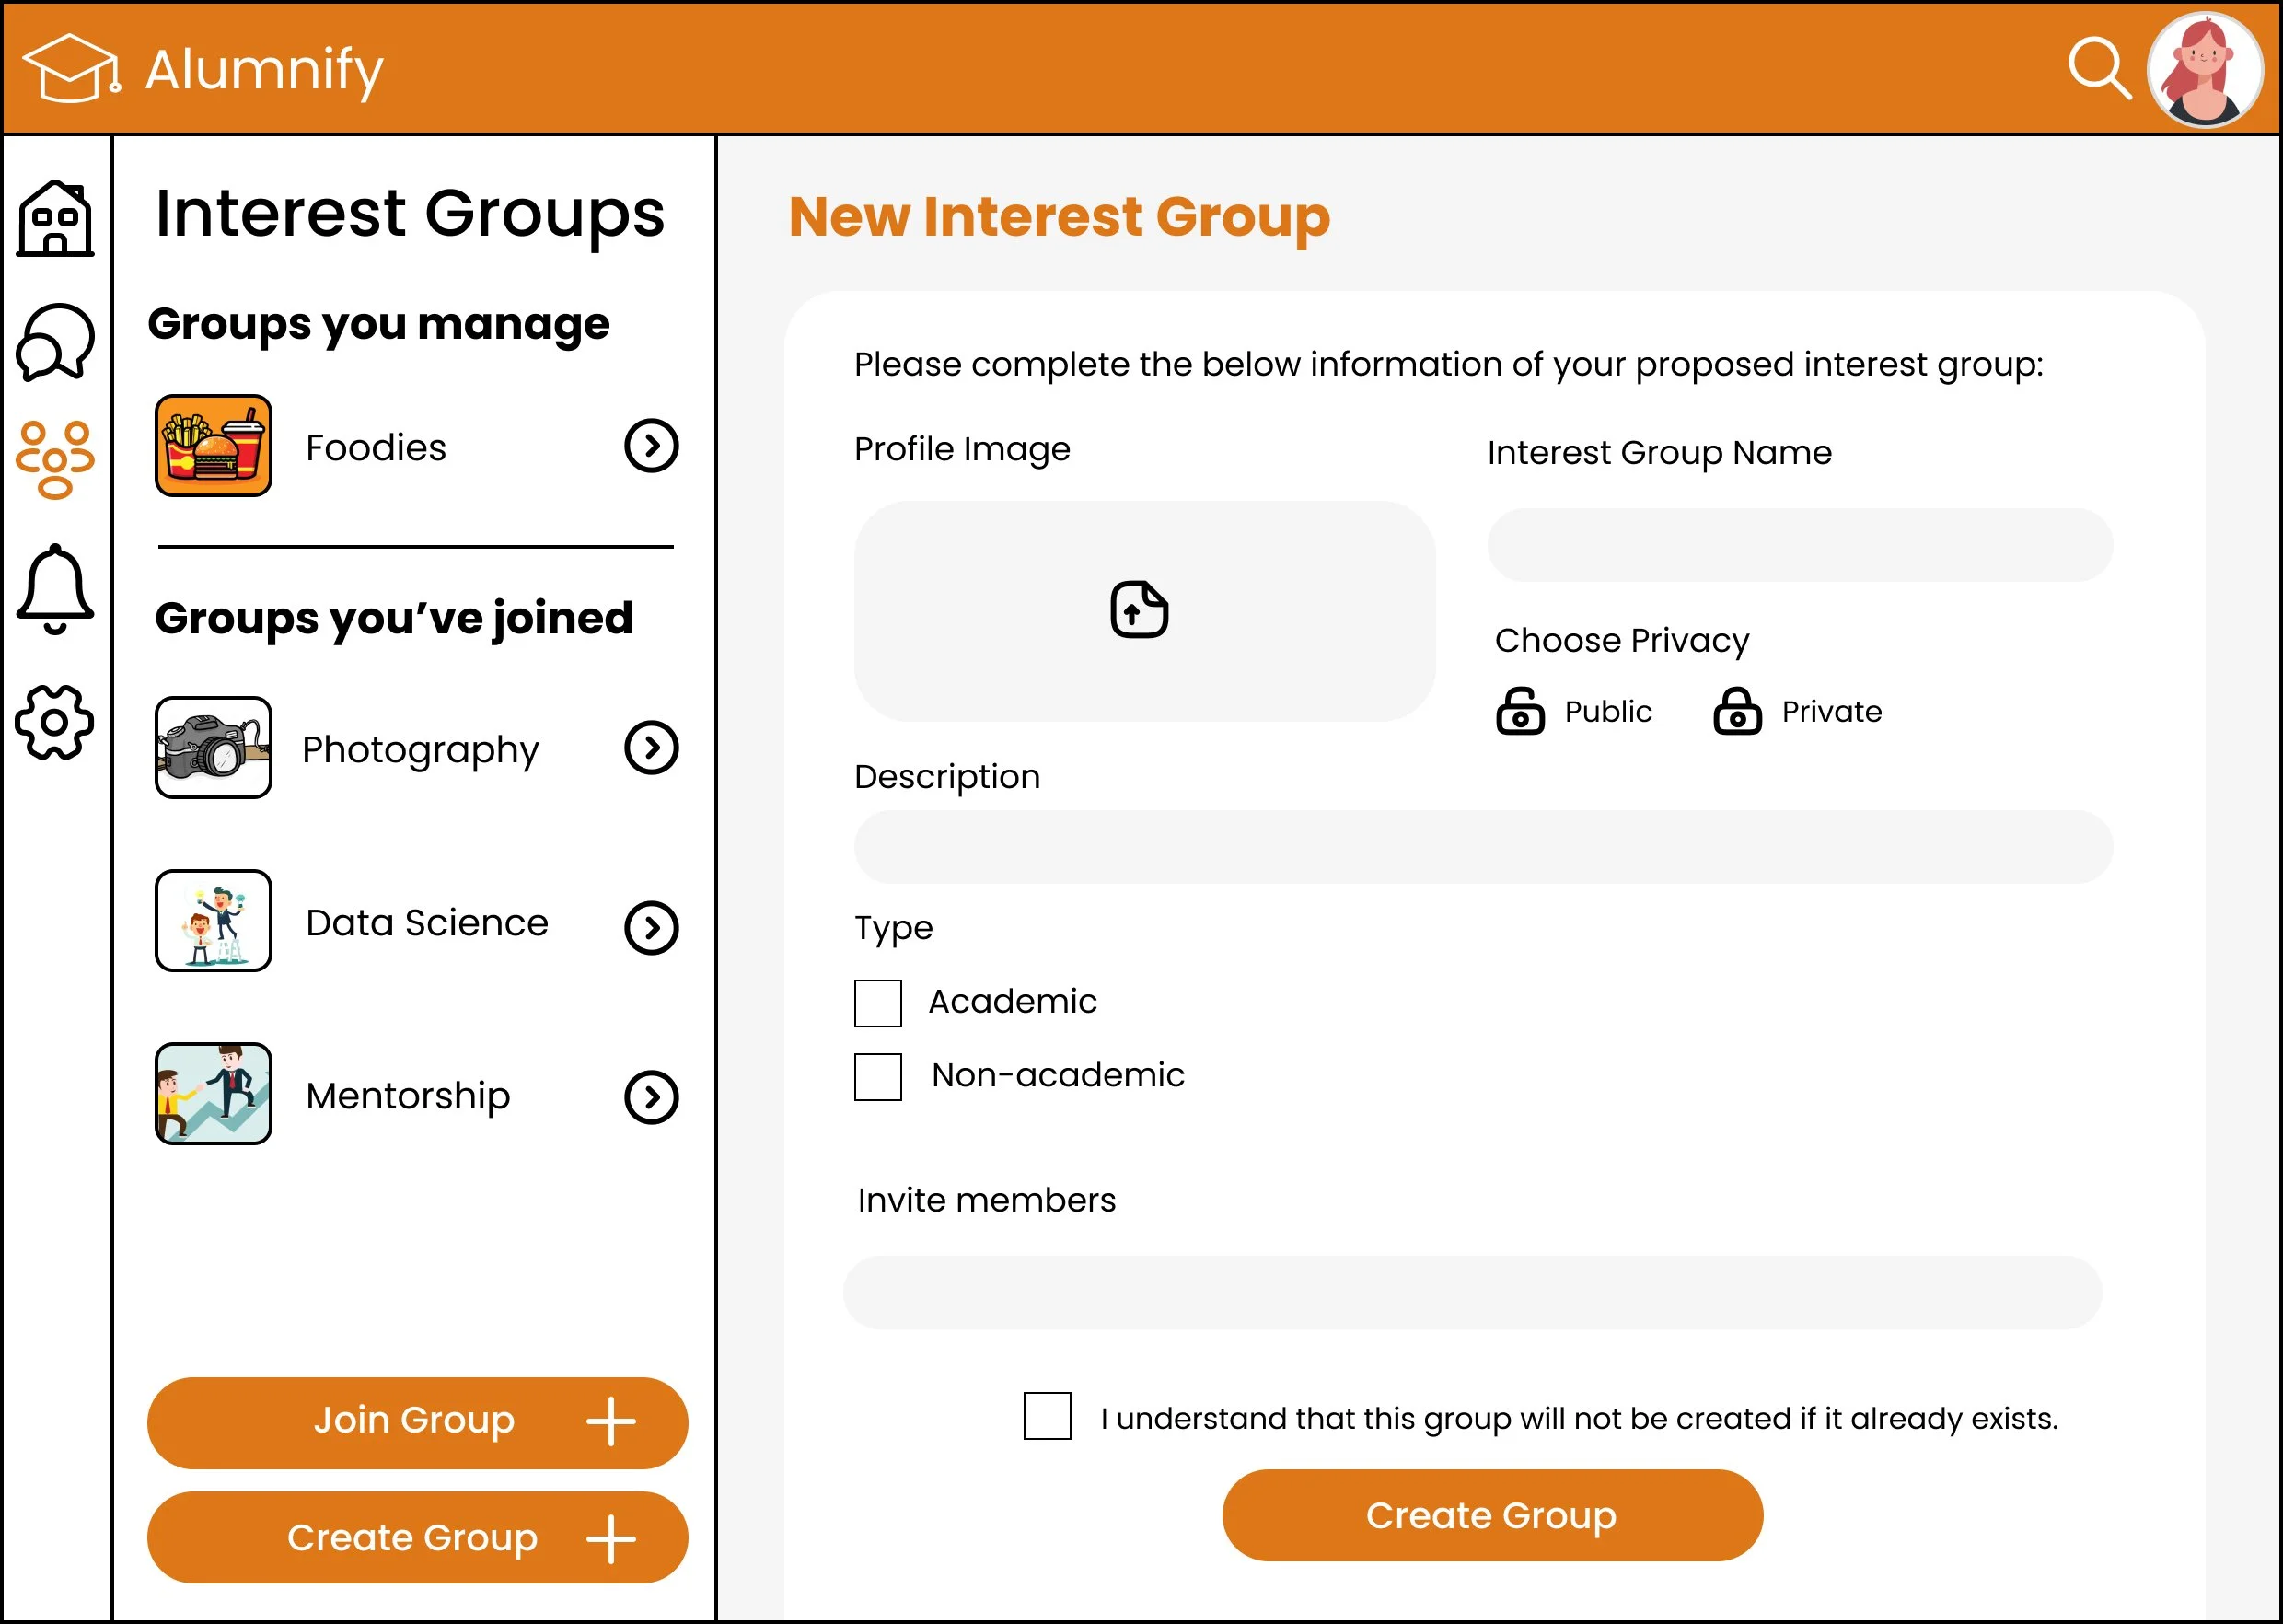Screen dimensions: 2283x1624
Task: Click the Interest Group Name field
Action: [x=1799, y=545]
